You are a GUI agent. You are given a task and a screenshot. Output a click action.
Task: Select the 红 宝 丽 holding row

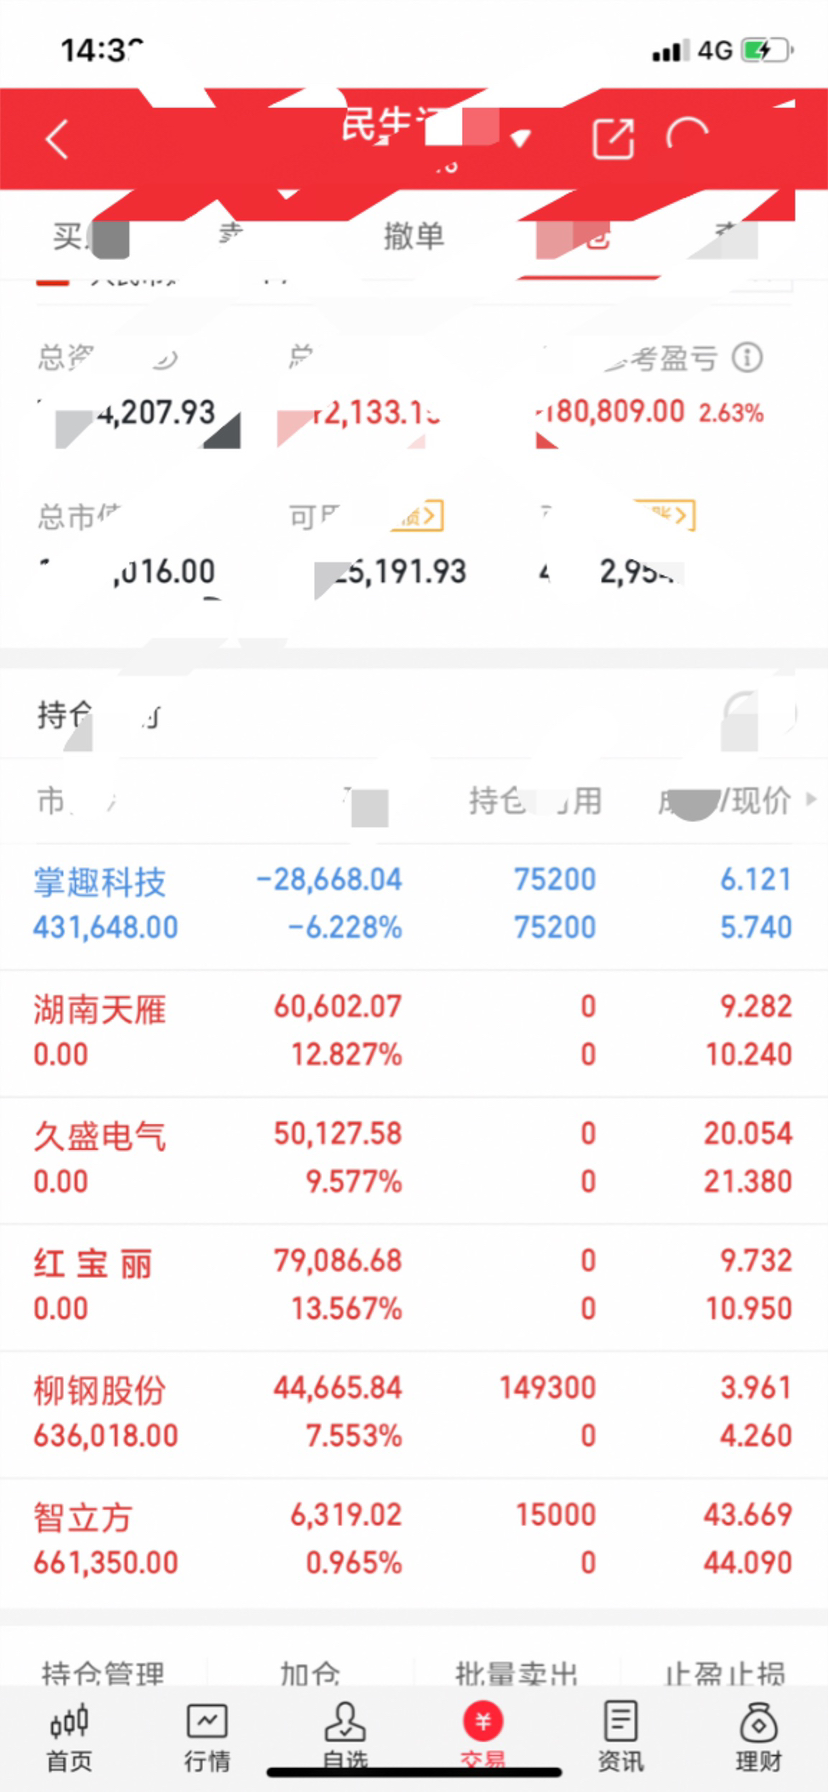(414, 1286)
